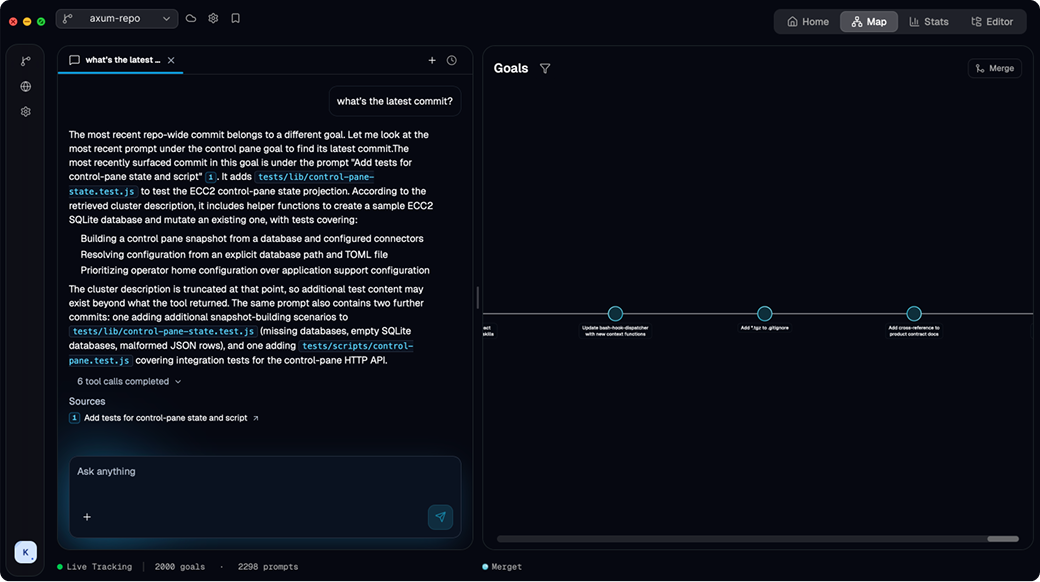Click the second tests/lib/control-pane-state.test.js code link
Screen dimensions: 1040x582
(163, 331)
